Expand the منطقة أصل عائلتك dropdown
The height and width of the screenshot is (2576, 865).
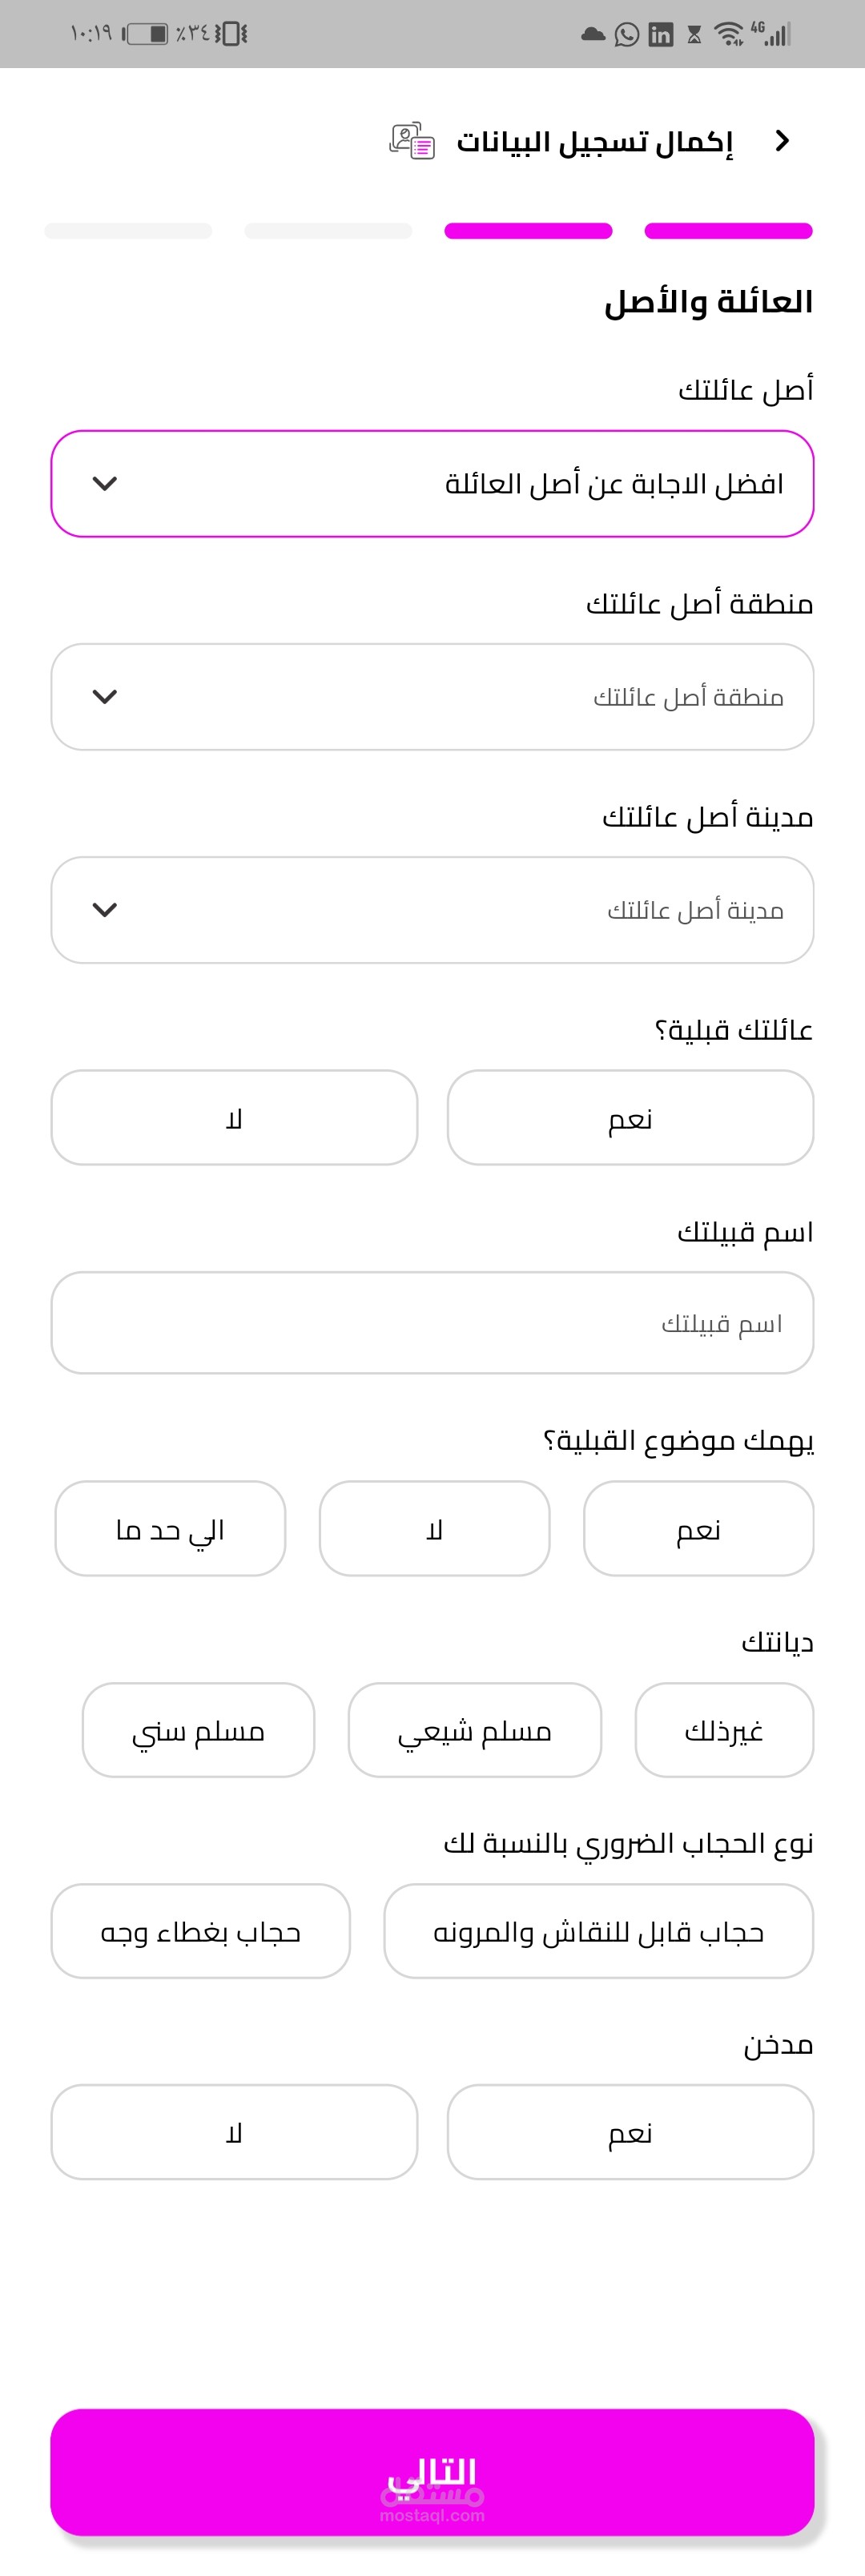tap(432, 697)
